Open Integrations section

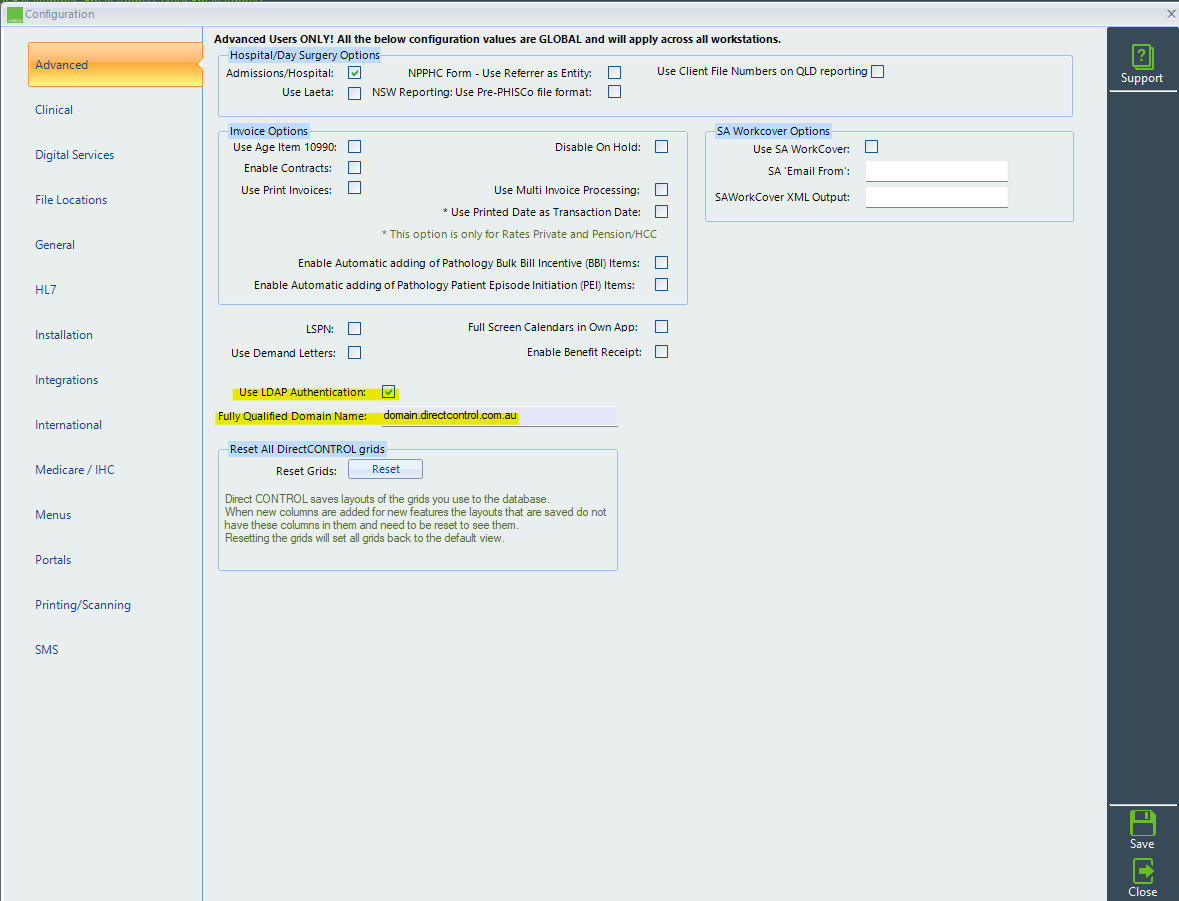[x=66, y=380]
